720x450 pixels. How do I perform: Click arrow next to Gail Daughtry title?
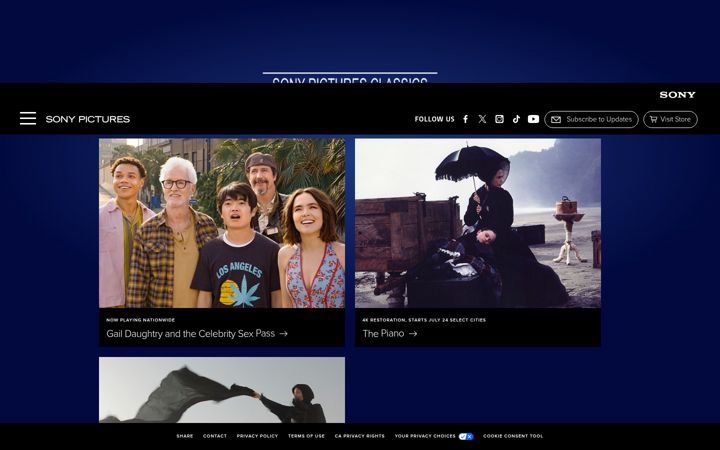tap(283, 334)
